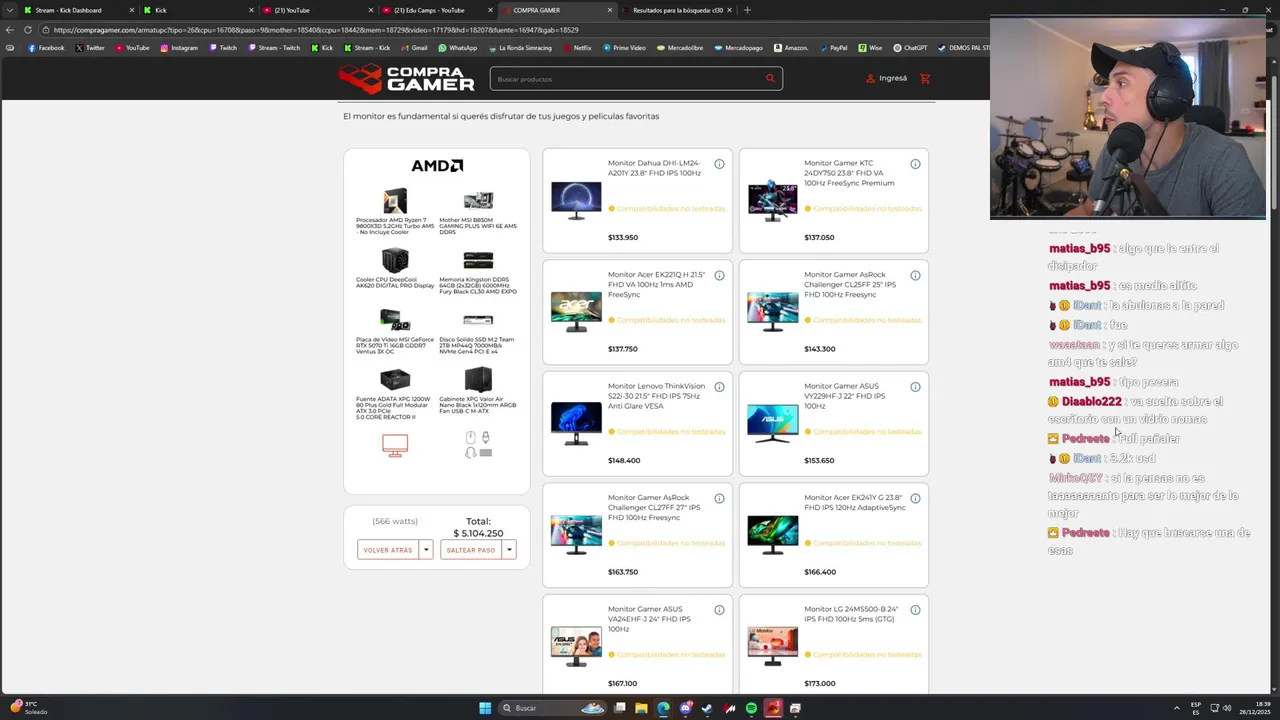
Task: Click the $133.950 price of Dahua monitor
Action: click(x=623, y=238)
